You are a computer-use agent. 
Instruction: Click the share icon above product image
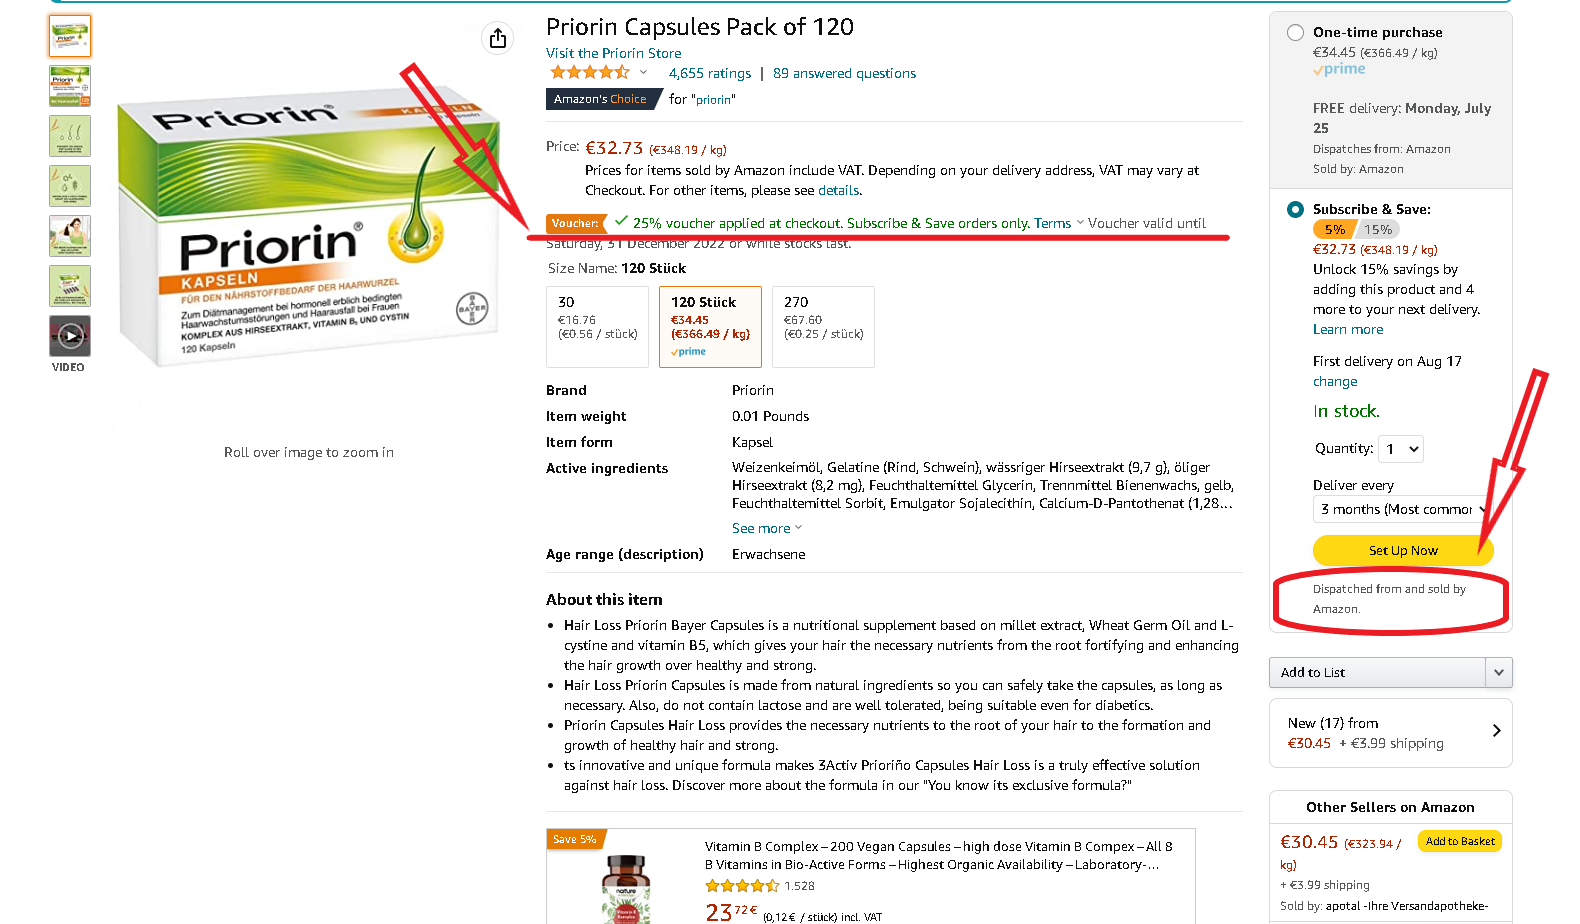coord(498,38)
